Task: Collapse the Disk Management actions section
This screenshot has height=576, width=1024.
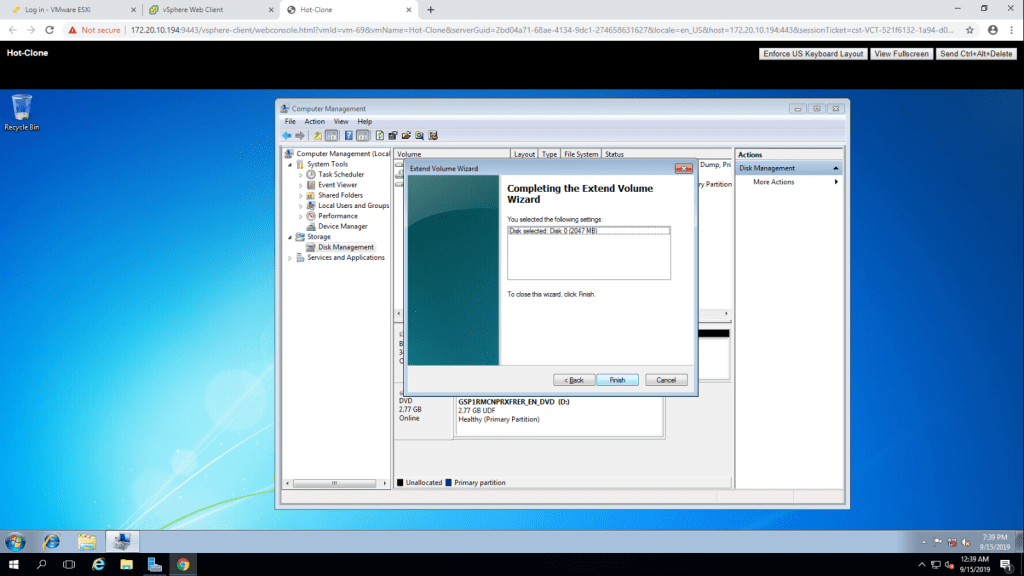Action: 836,168
